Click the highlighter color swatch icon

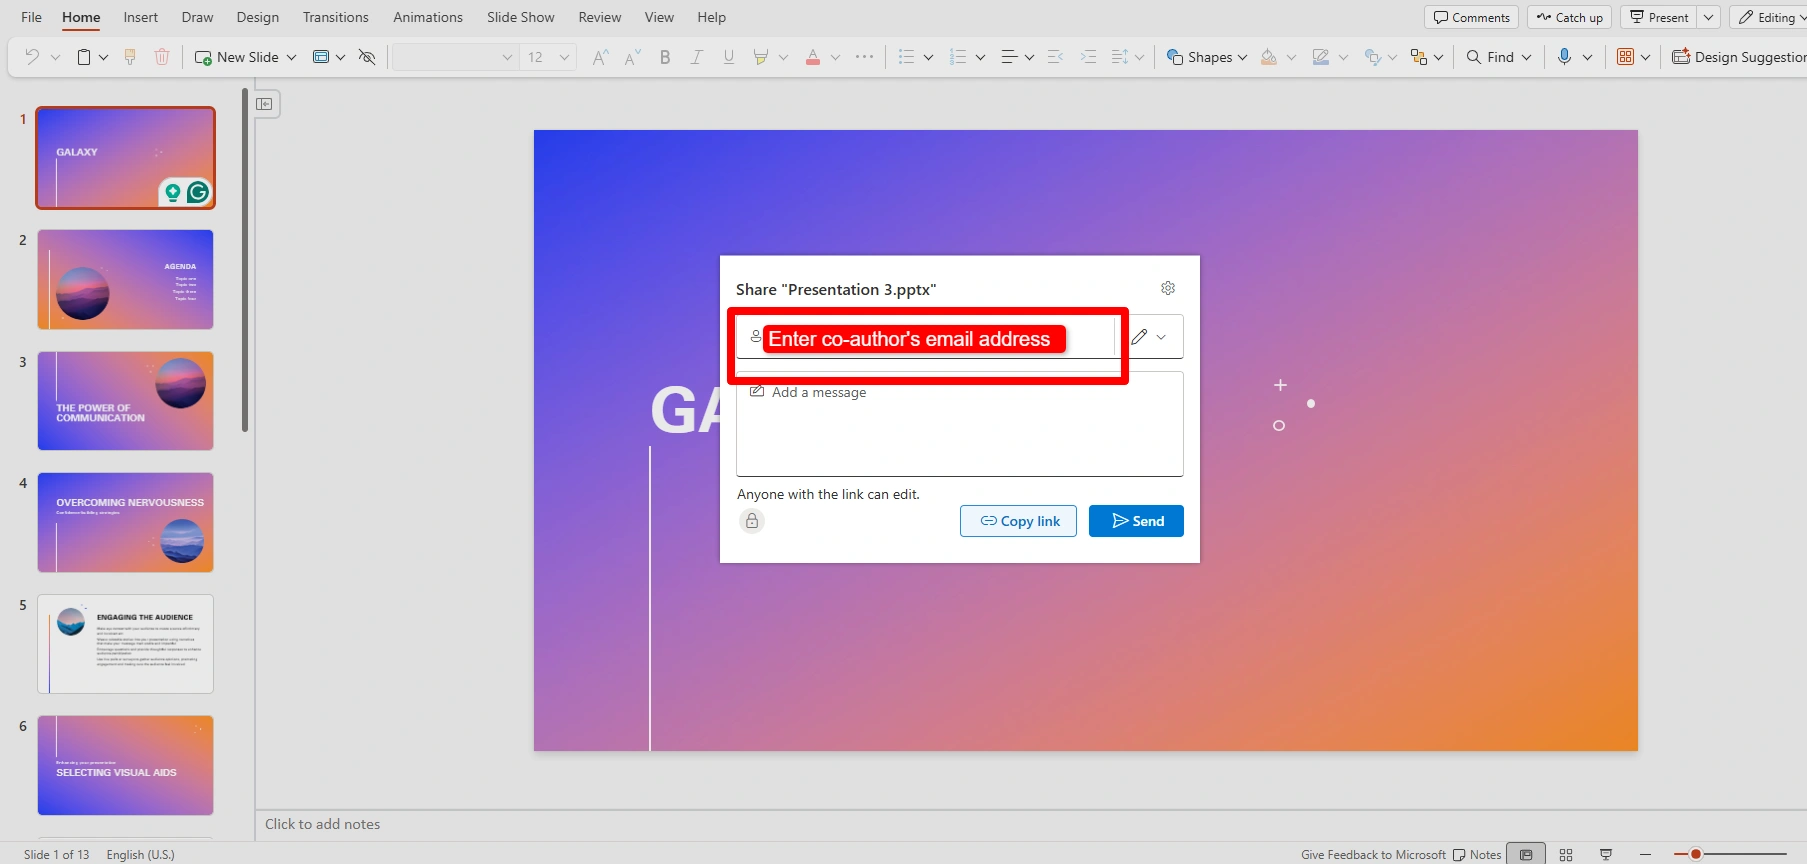tap(761, 57)
